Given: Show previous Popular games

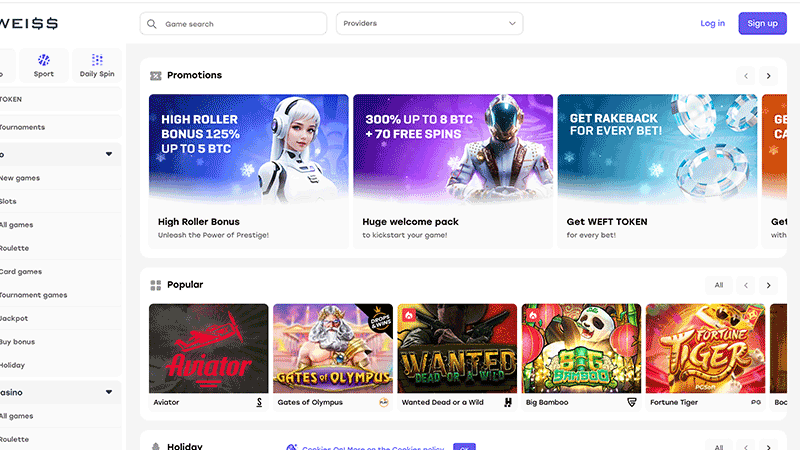Looking at the screenshot, I should 746,285.
